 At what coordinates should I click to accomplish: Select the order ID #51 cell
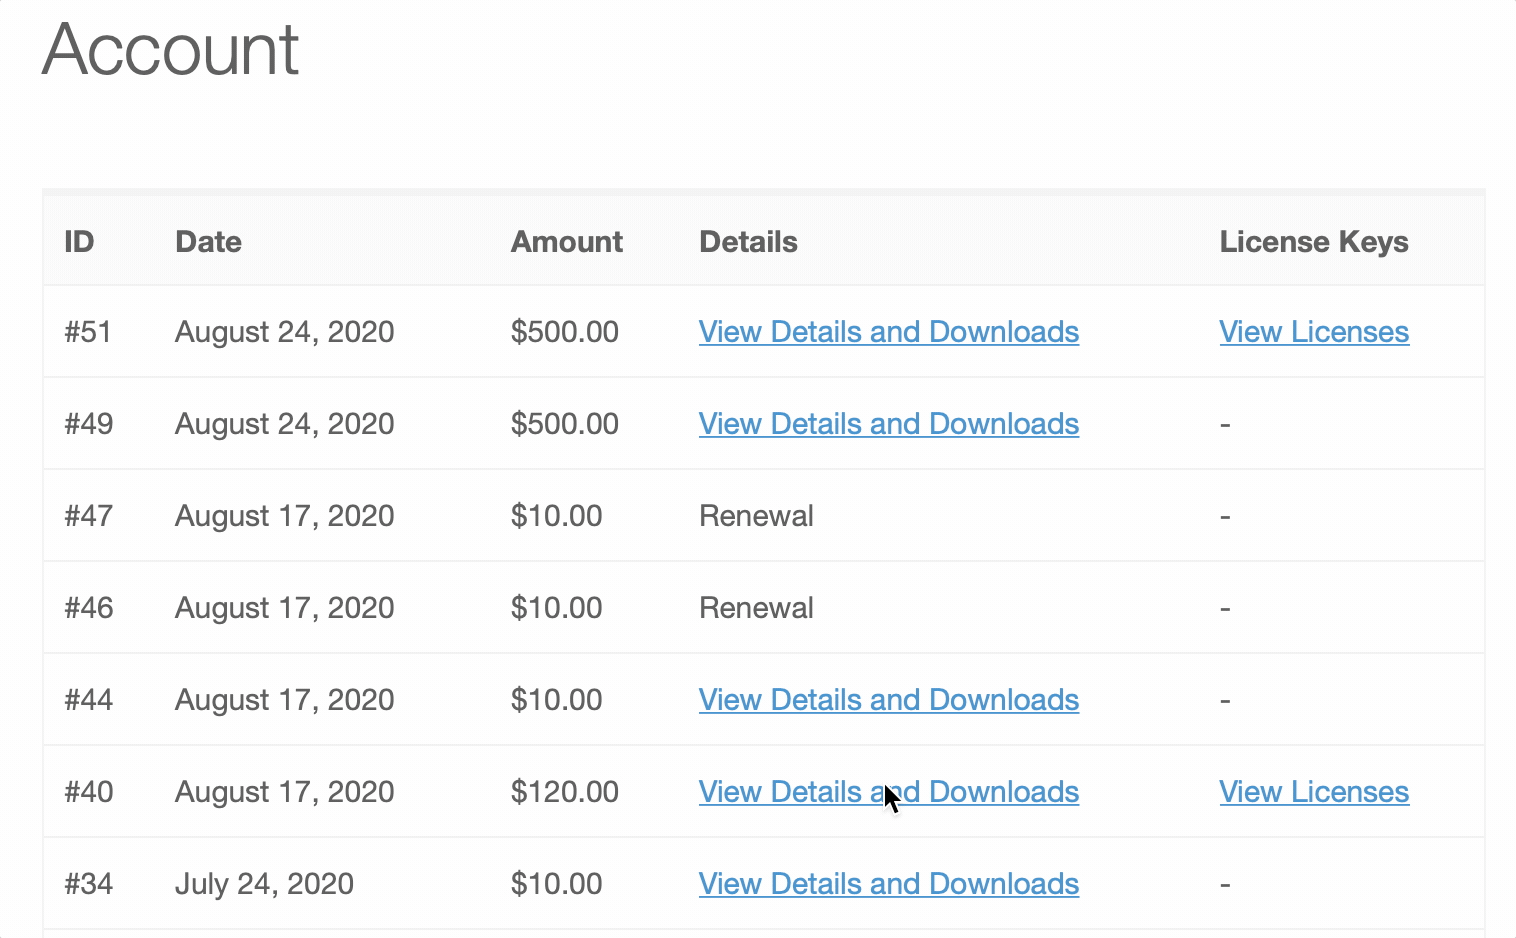click(88, 332)
